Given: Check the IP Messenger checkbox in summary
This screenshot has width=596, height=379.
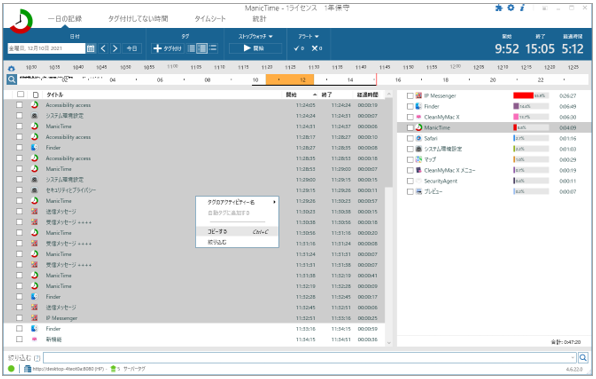Looking at the screenshot, I should (x=410, y=96).
